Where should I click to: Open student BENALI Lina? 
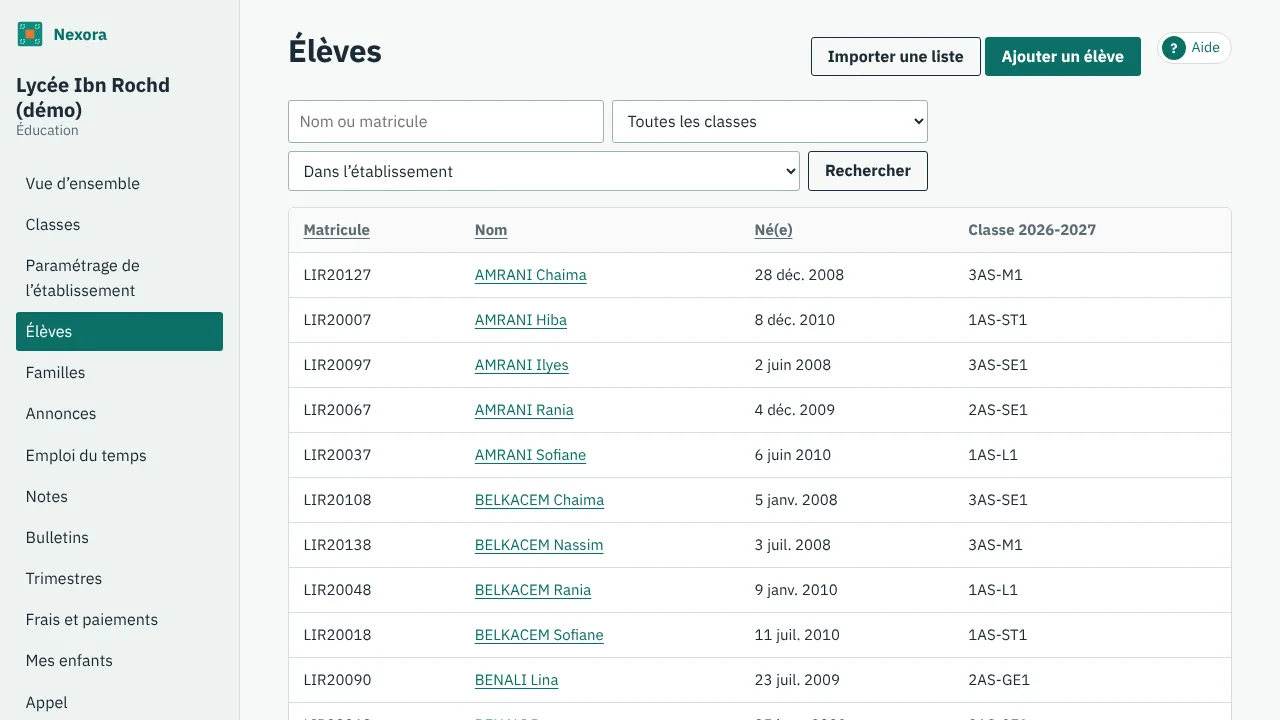(516, 680)
